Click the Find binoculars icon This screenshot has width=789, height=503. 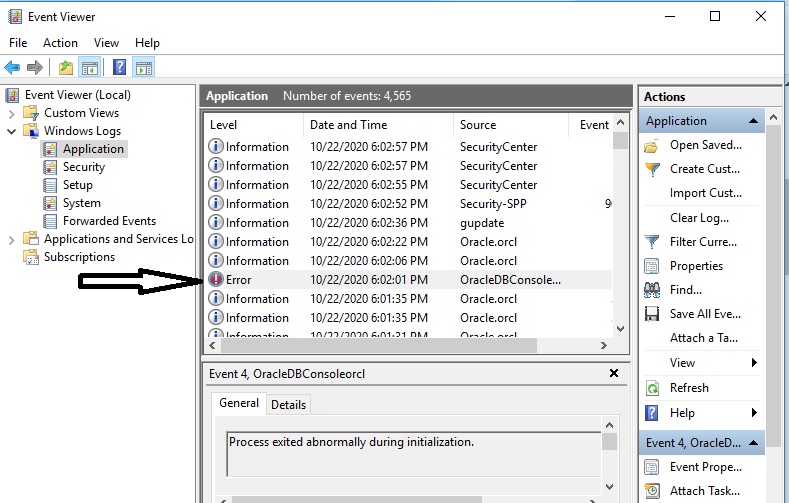[652, 290]
